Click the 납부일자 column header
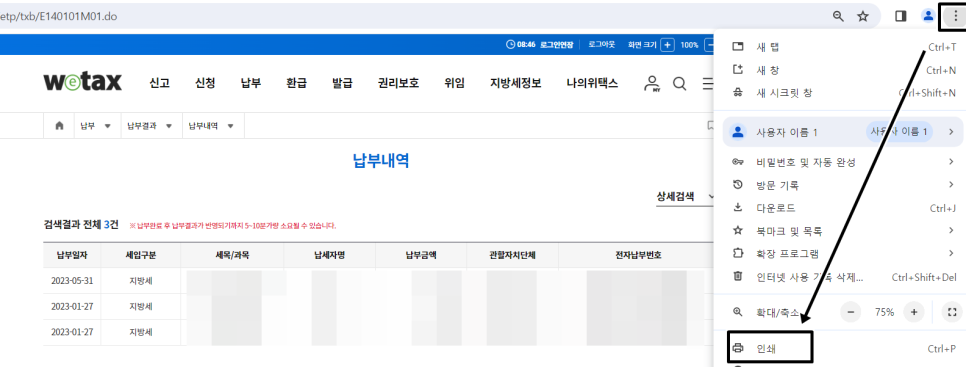Viewport: 966px width, 367px height. click(73, 255)
